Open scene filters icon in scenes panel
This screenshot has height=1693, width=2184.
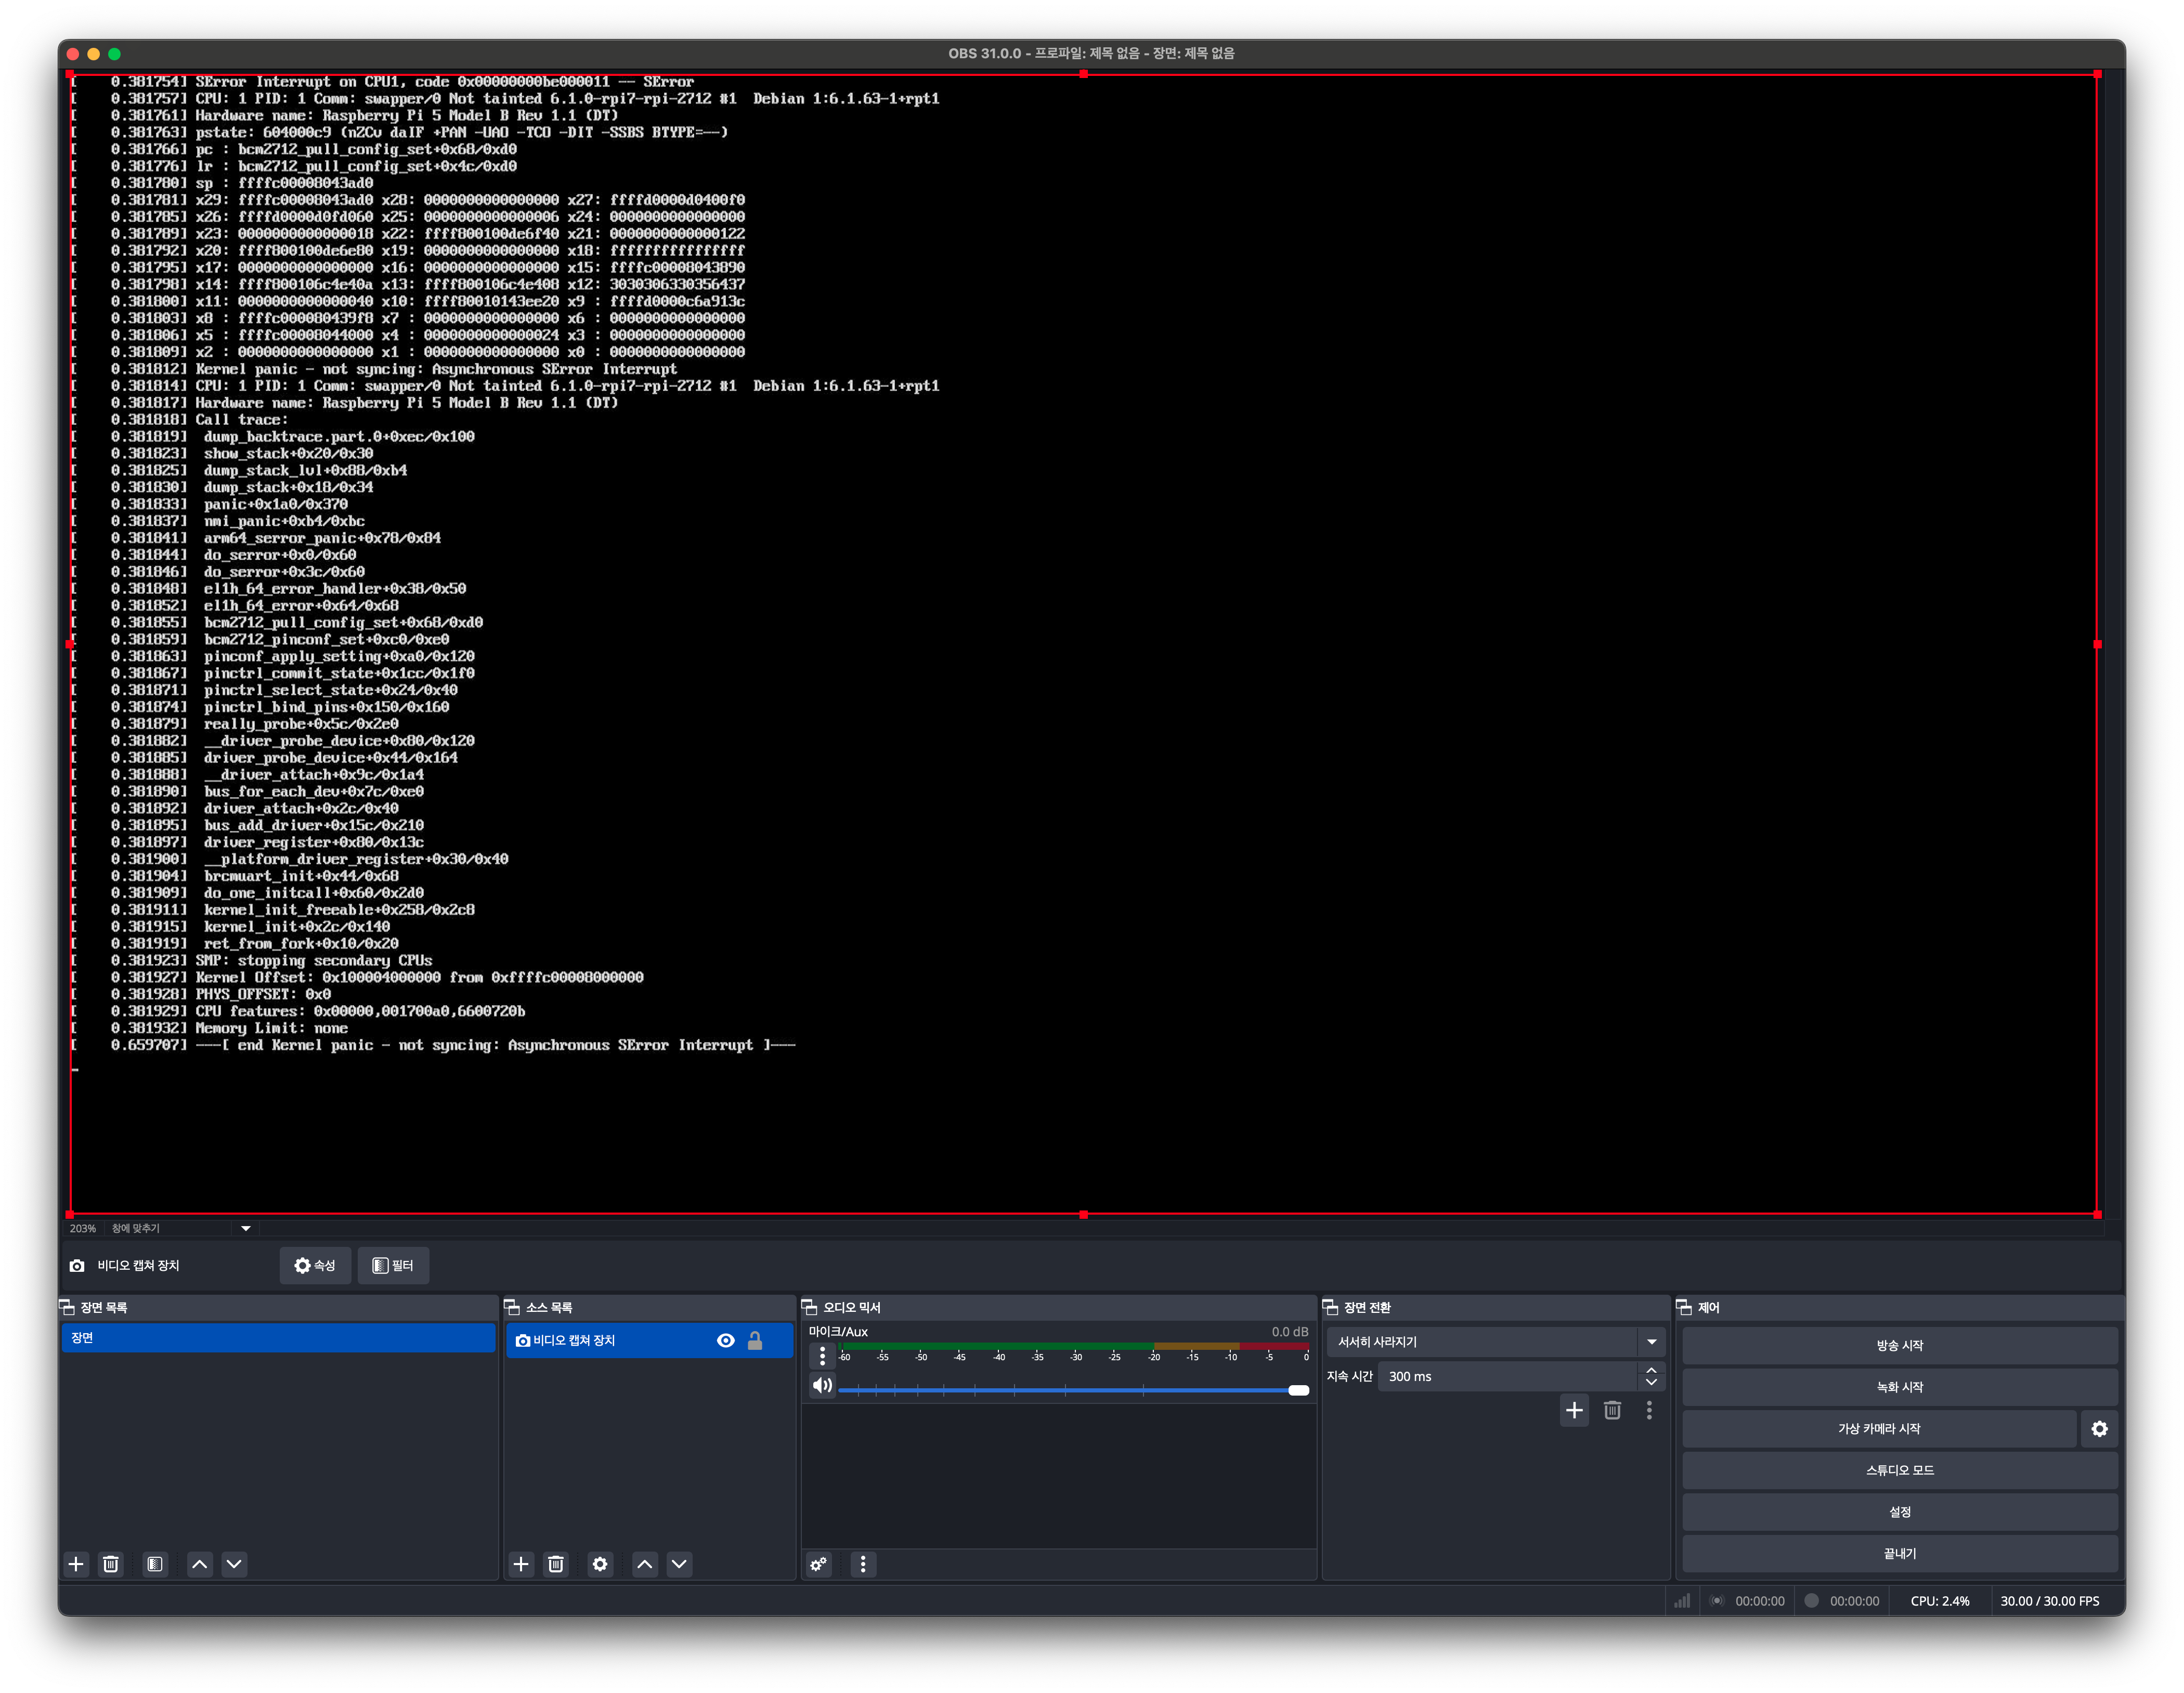pyautogui.click(x=155, y=1564)
